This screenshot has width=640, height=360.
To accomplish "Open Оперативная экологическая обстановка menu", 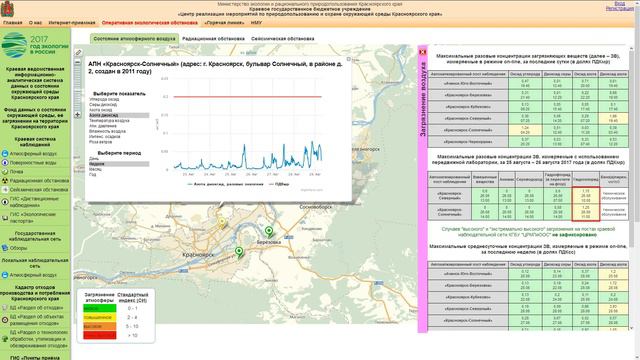I will (x=150, y=23).
